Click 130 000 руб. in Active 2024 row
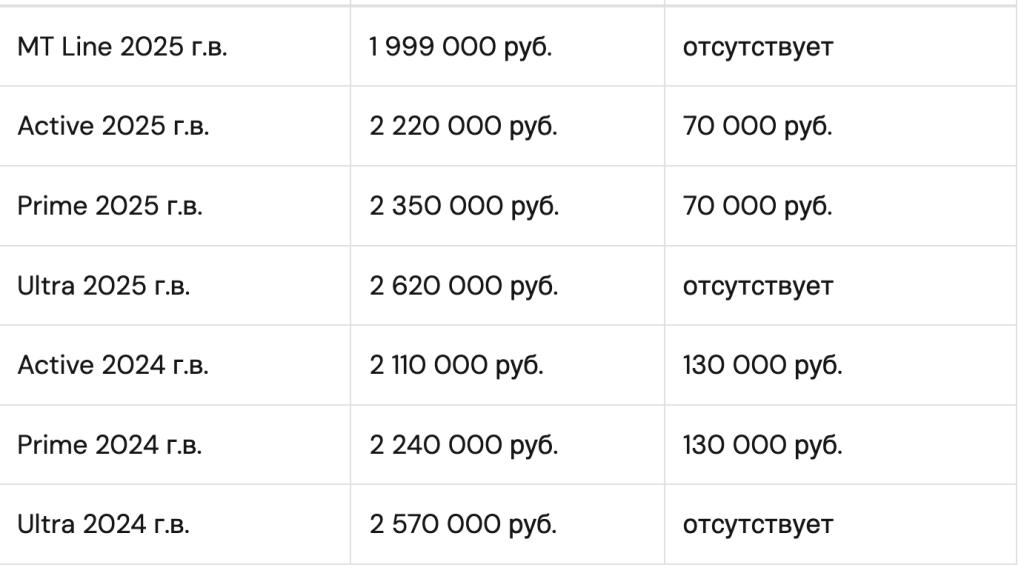 pos(763,365)
